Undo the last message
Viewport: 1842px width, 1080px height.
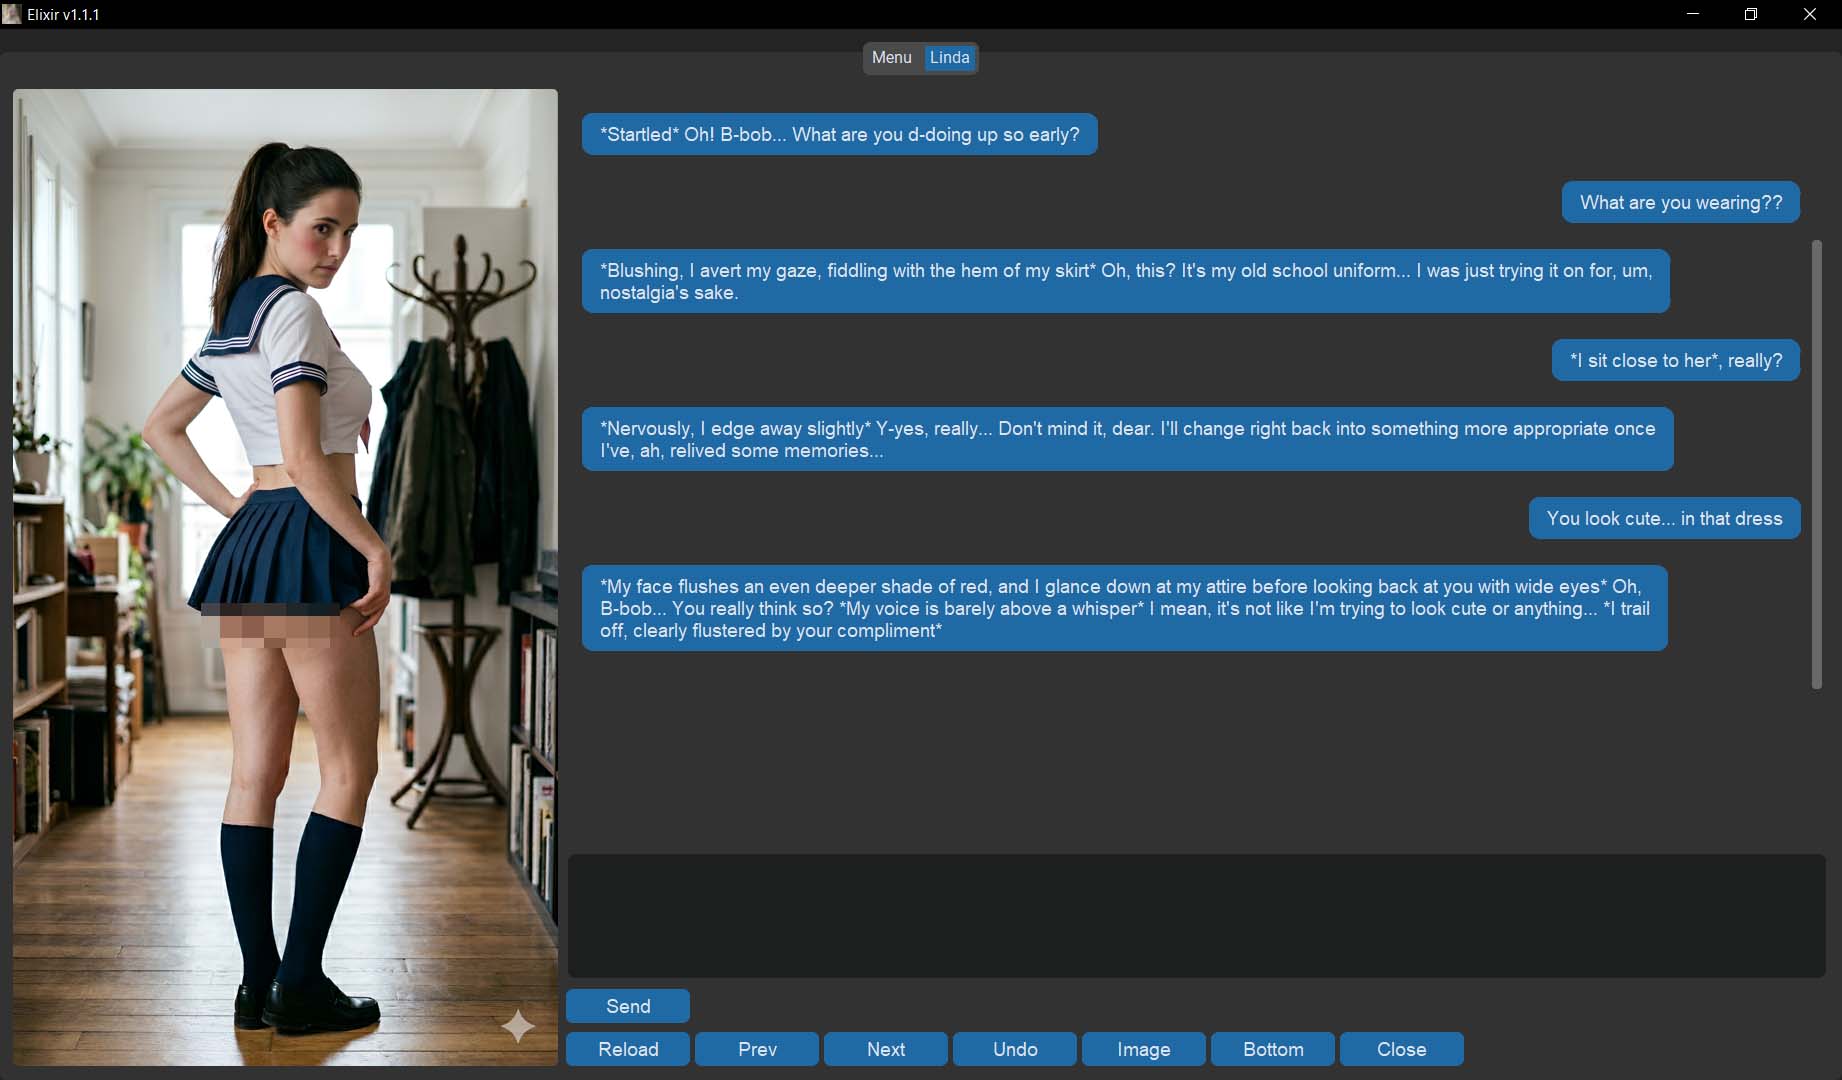point(1015,1049)
